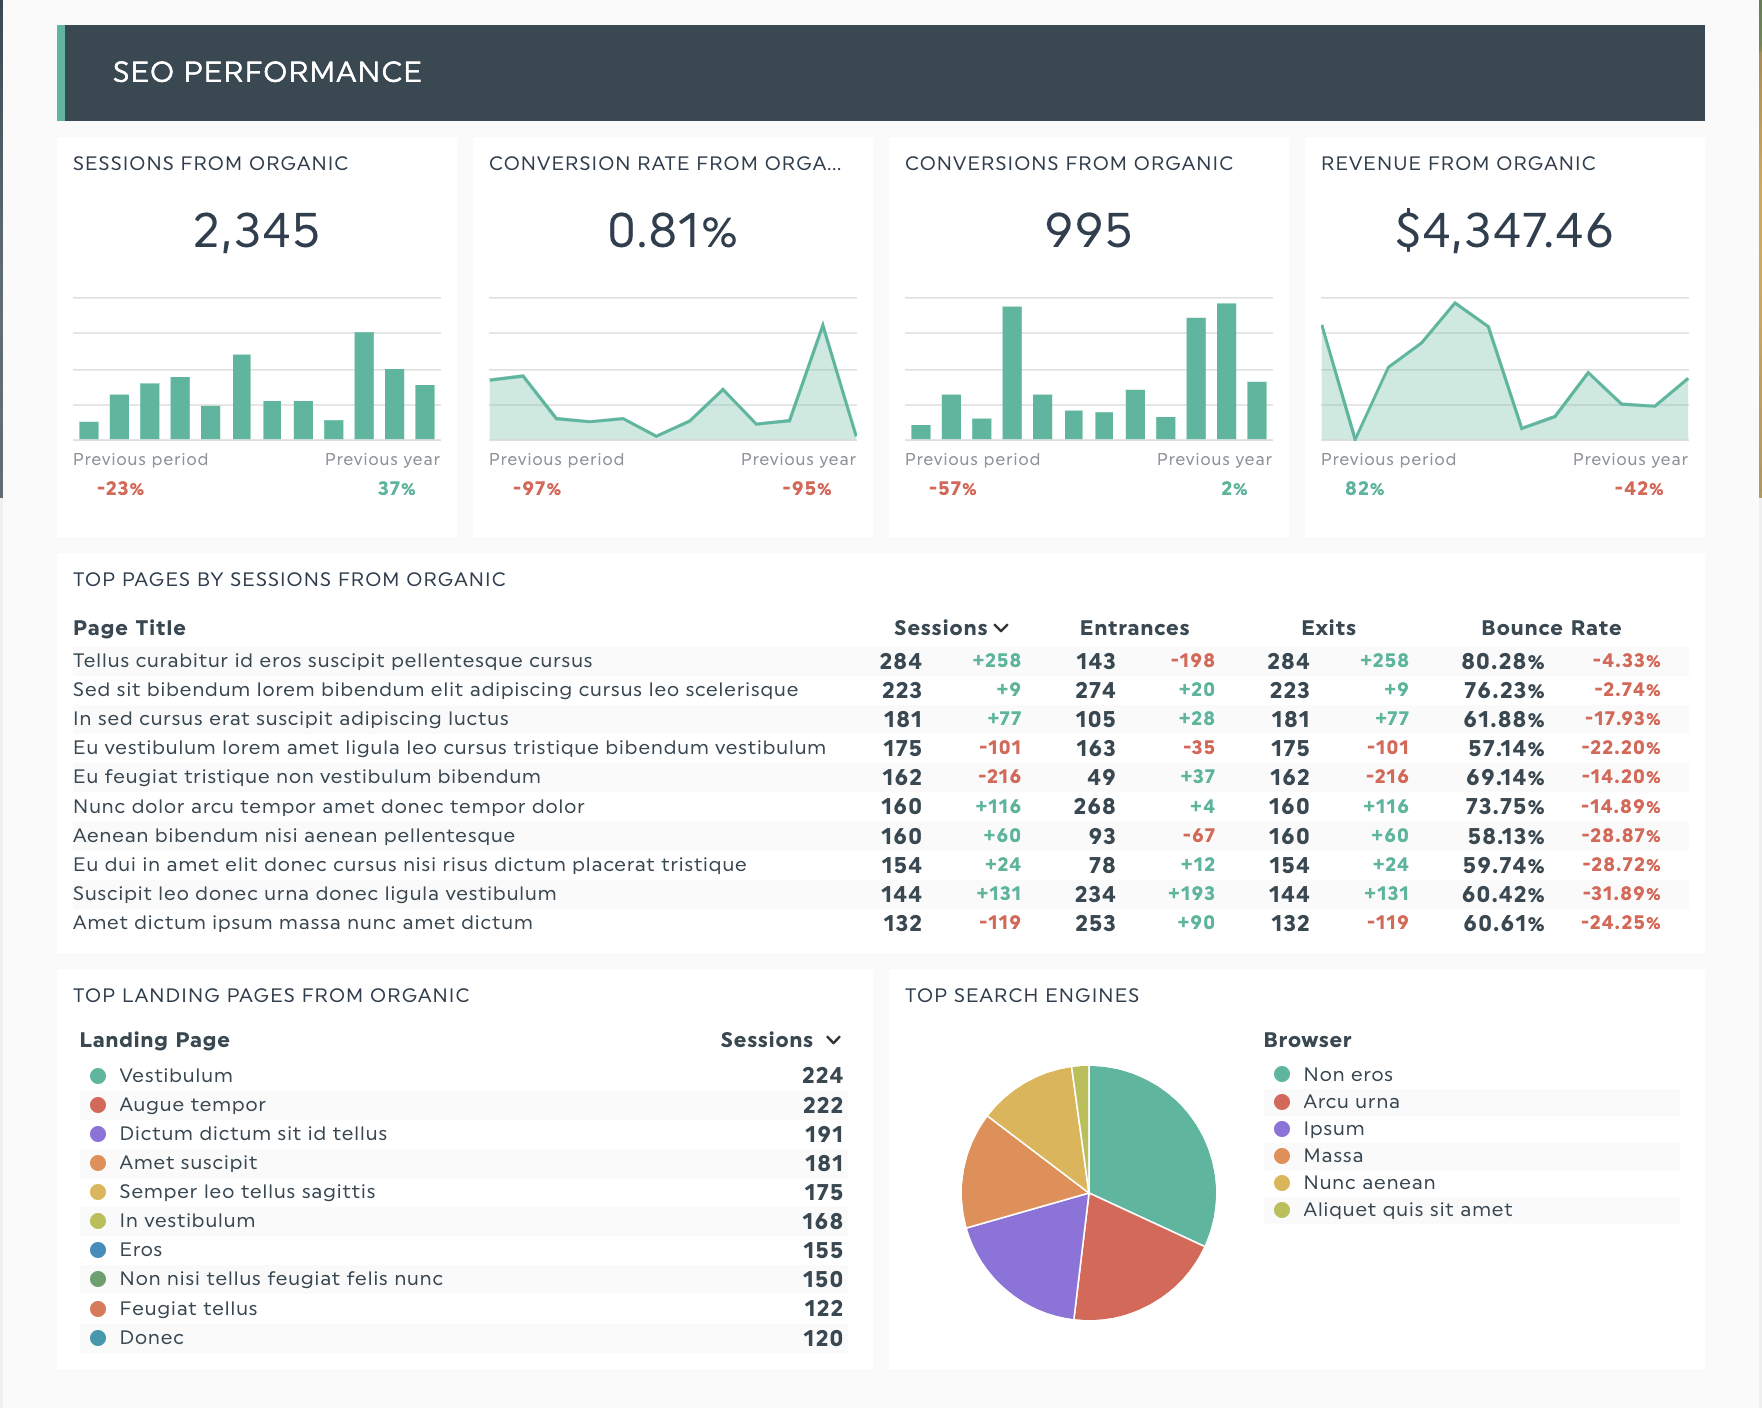Select the Amet suscipit orange dot

pyautogui.click(x=98, y=1163)
